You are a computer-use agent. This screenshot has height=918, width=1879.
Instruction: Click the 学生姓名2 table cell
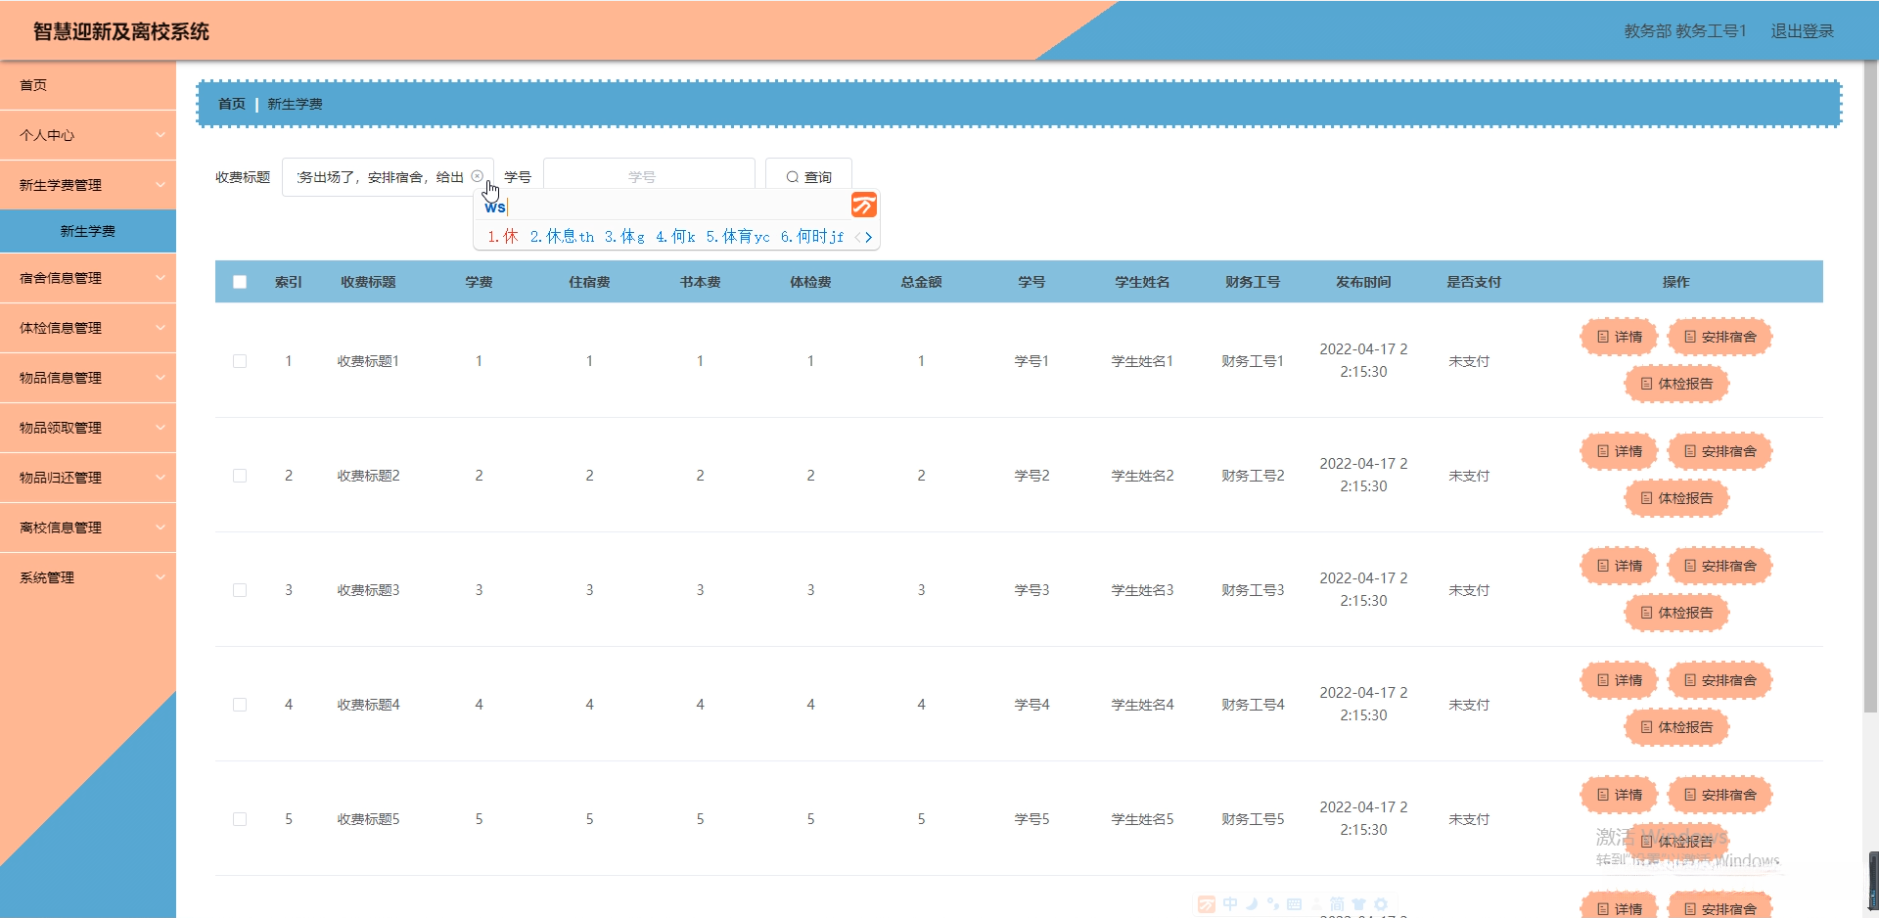[x=1143, y=476]
